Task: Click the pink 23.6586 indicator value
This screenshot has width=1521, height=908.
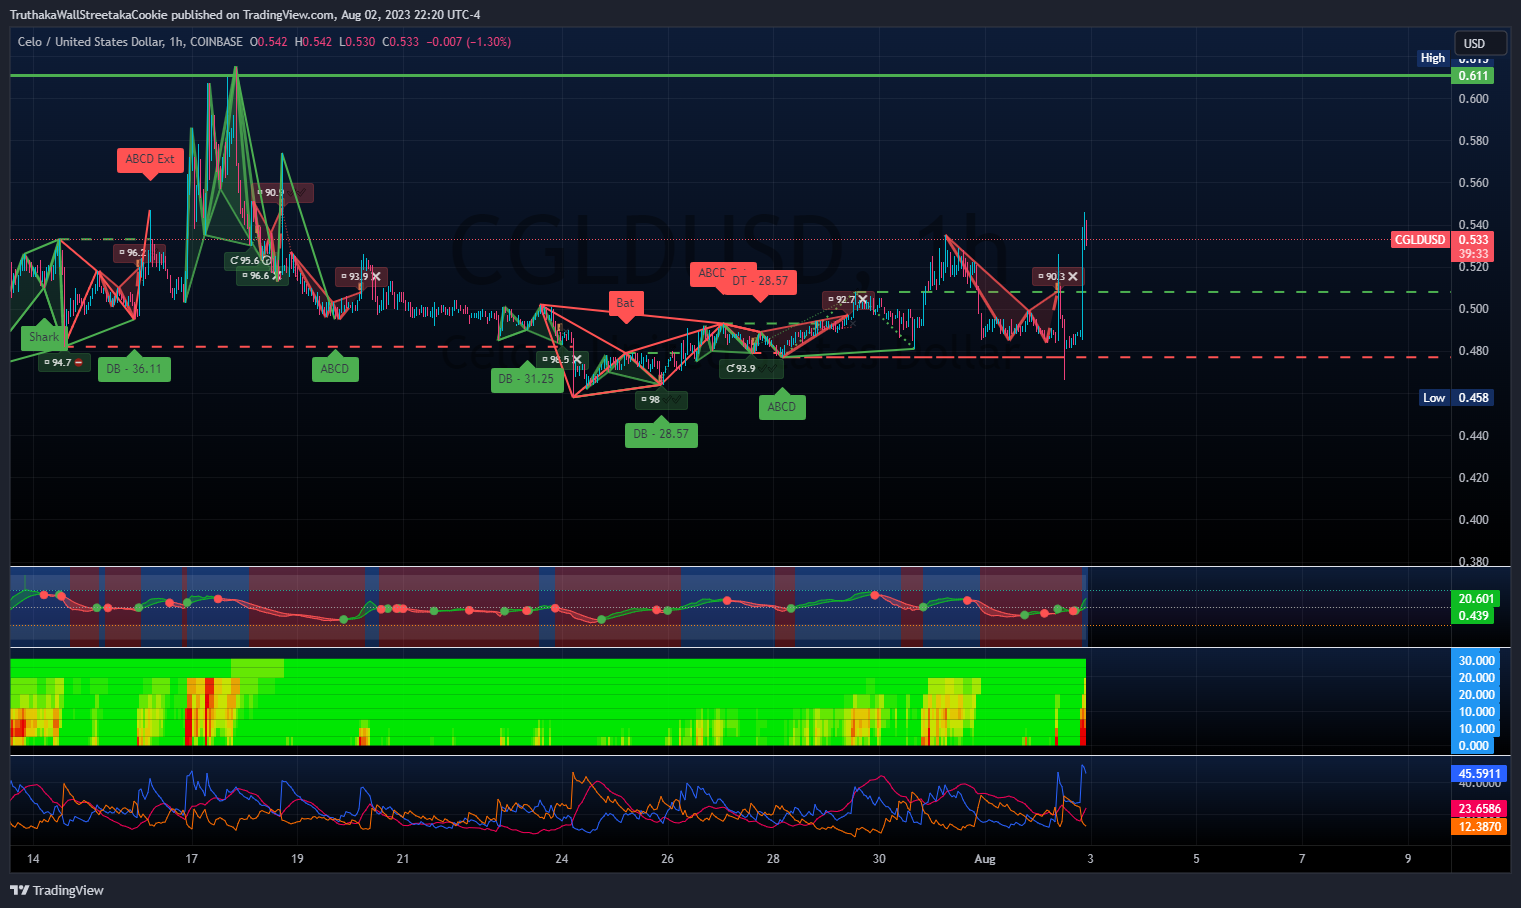Action: click(1478, 809)
